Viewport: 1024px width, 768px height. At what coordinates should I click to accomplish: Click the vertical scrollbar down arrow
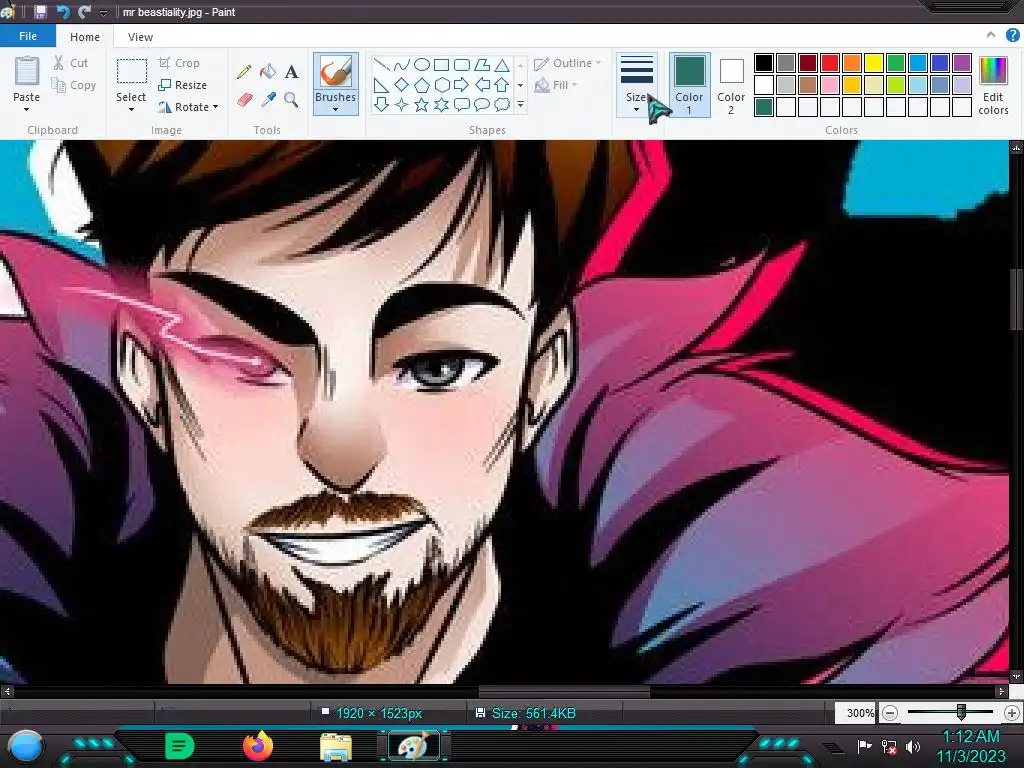pos(1016,677)
